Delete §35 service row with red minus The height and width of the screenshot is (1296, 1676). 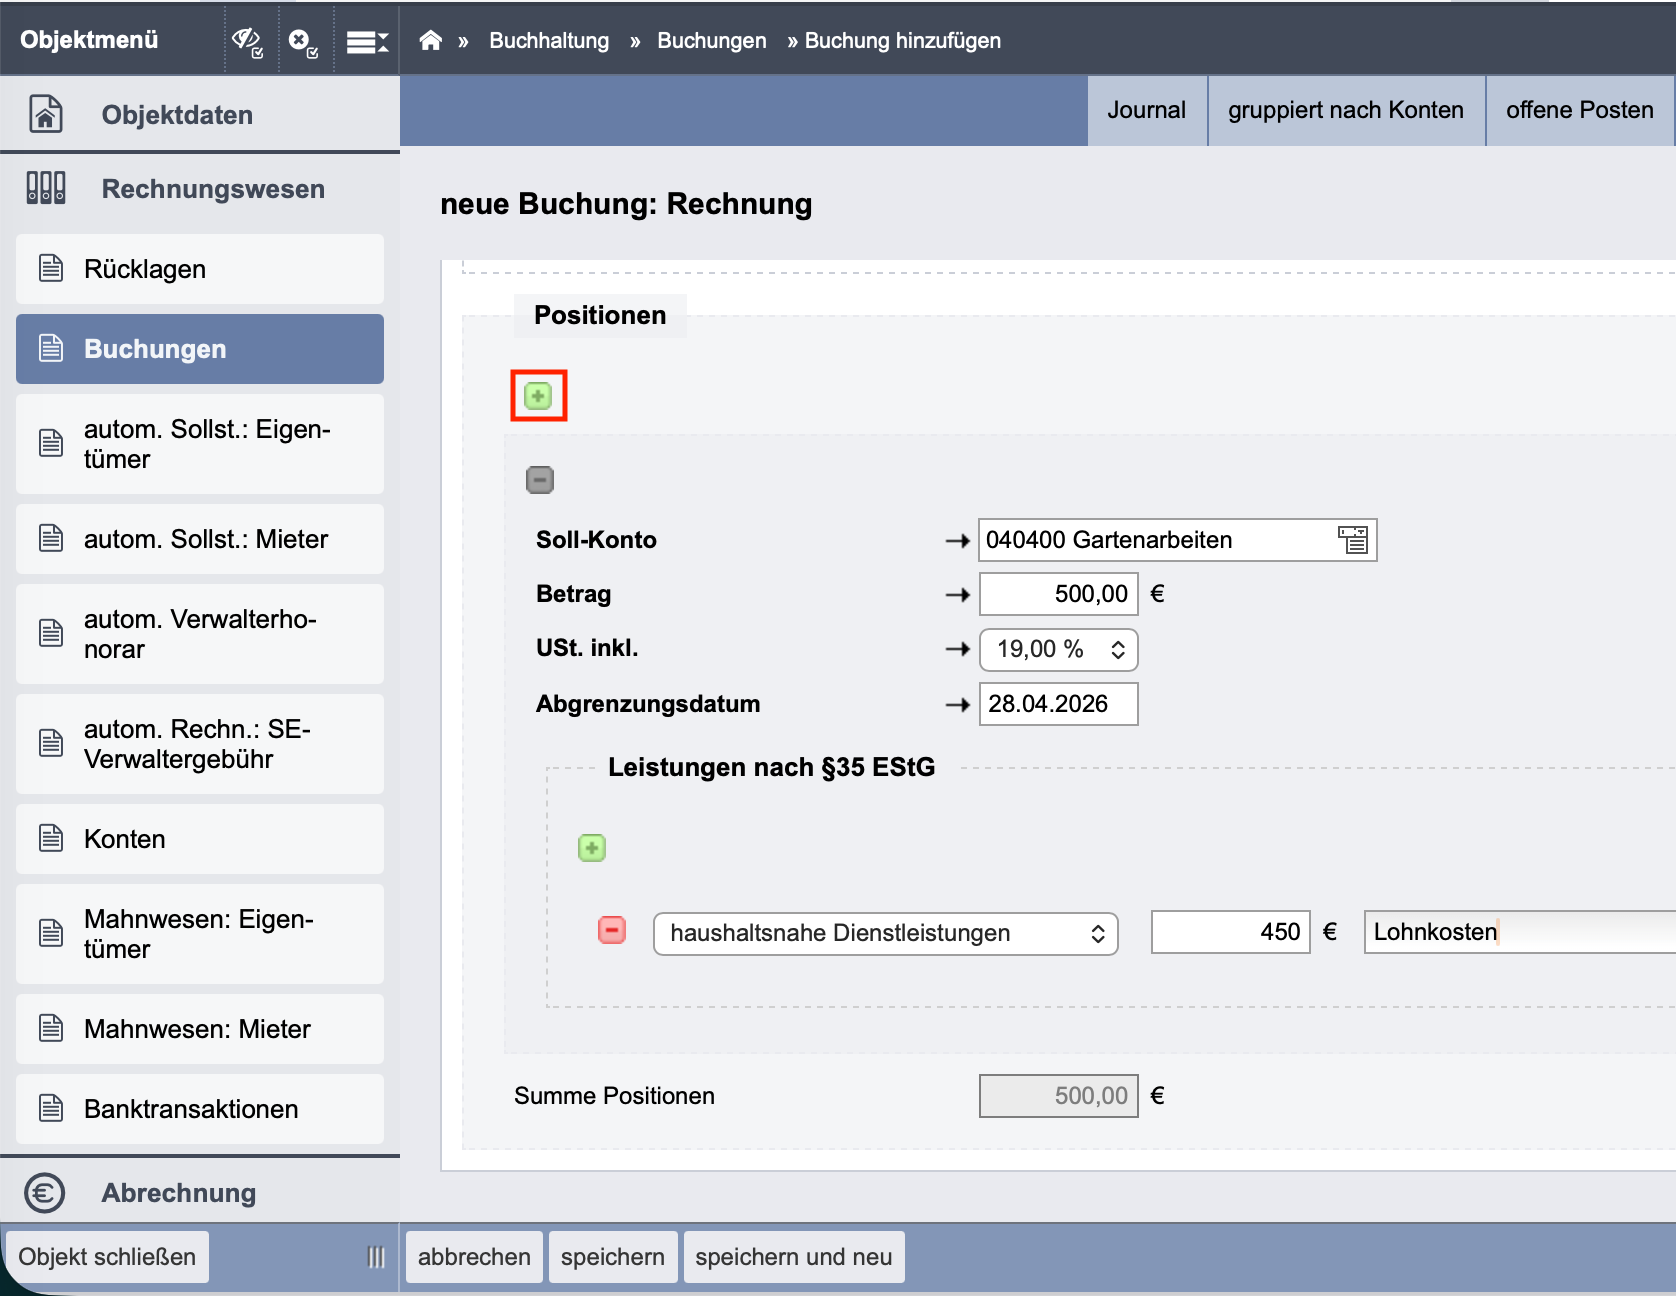612,931
